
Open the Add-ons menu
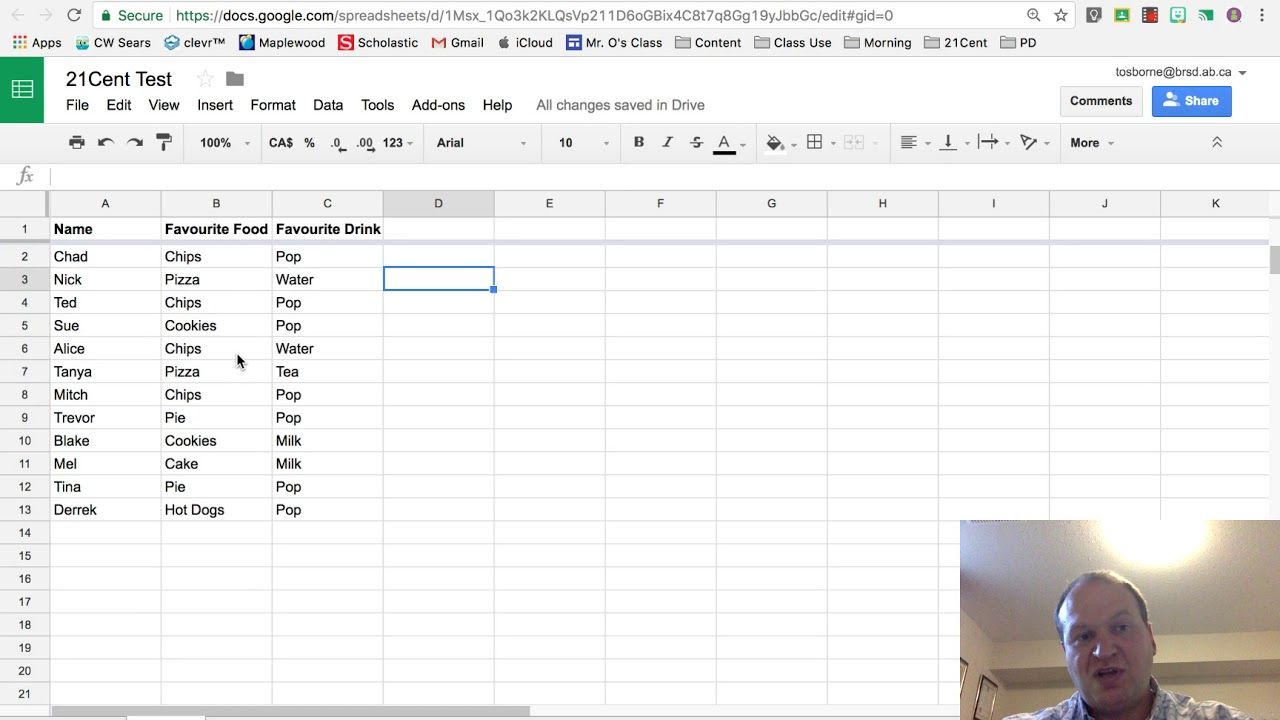click(438, 105)
